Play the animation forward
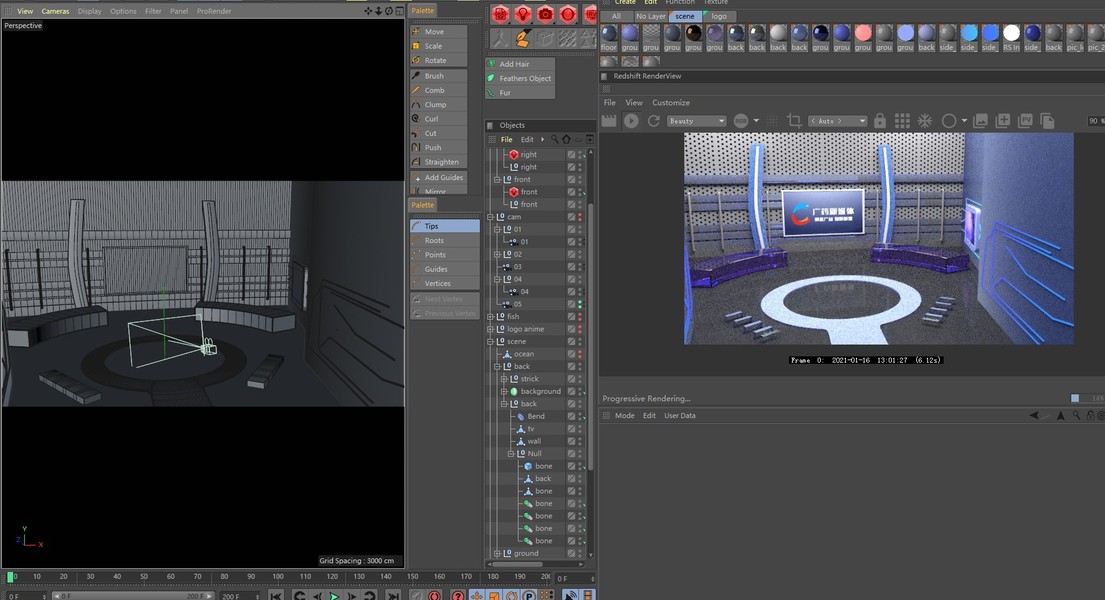Viewport: 1105px width, 600px height. pos(334,596)
